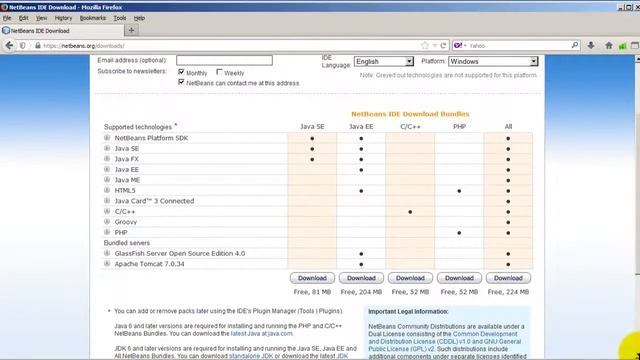The image size is (640, 360).
Task: Expand the Java FX technology row
Action: click(x=107, y=159)
